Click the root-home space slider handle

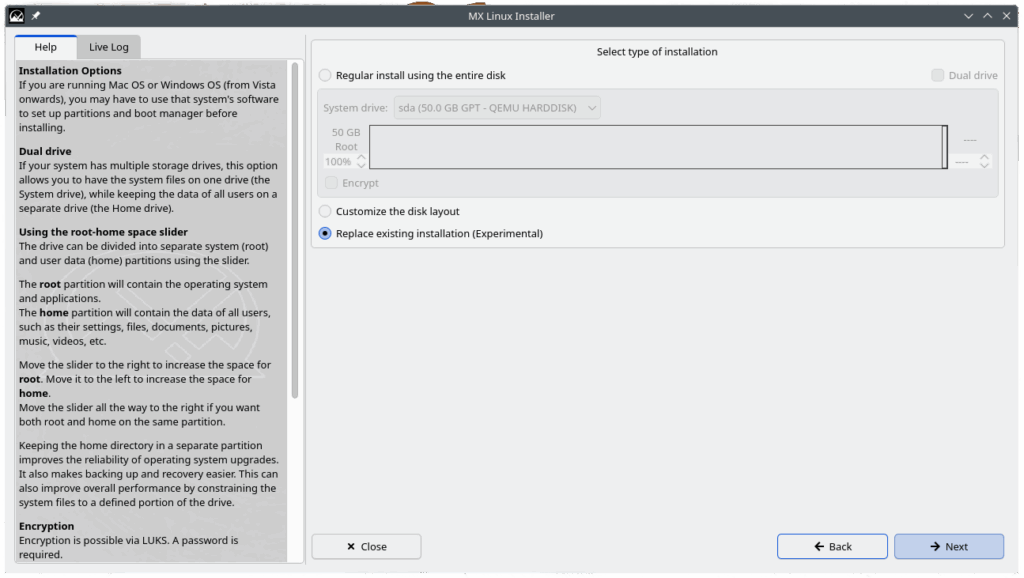(x=944, y=147)
